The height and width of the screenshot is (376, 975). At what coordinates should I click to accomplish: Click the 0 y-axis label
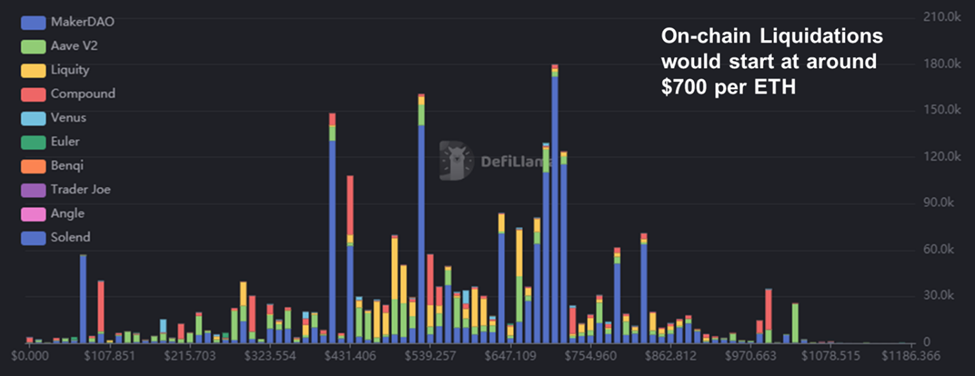926,342
